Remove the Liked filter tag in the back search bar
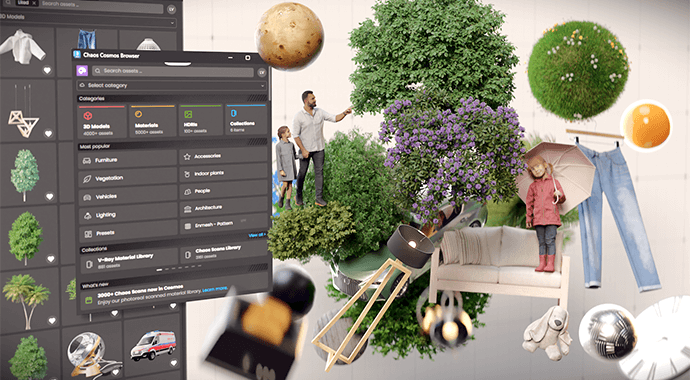The width and height of the screenshot is (690, 380). pos(34,3)
